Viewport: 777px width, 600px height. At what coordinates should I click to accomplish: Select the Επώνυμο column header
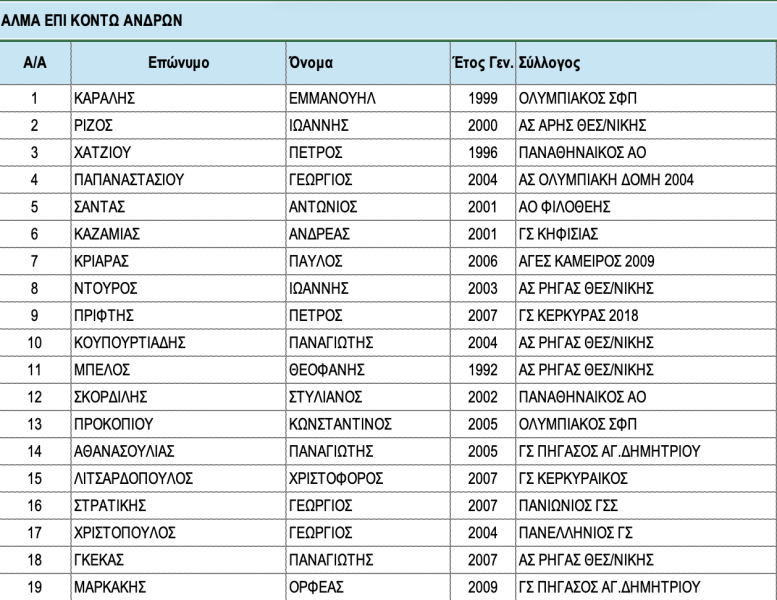coord(178,63)
